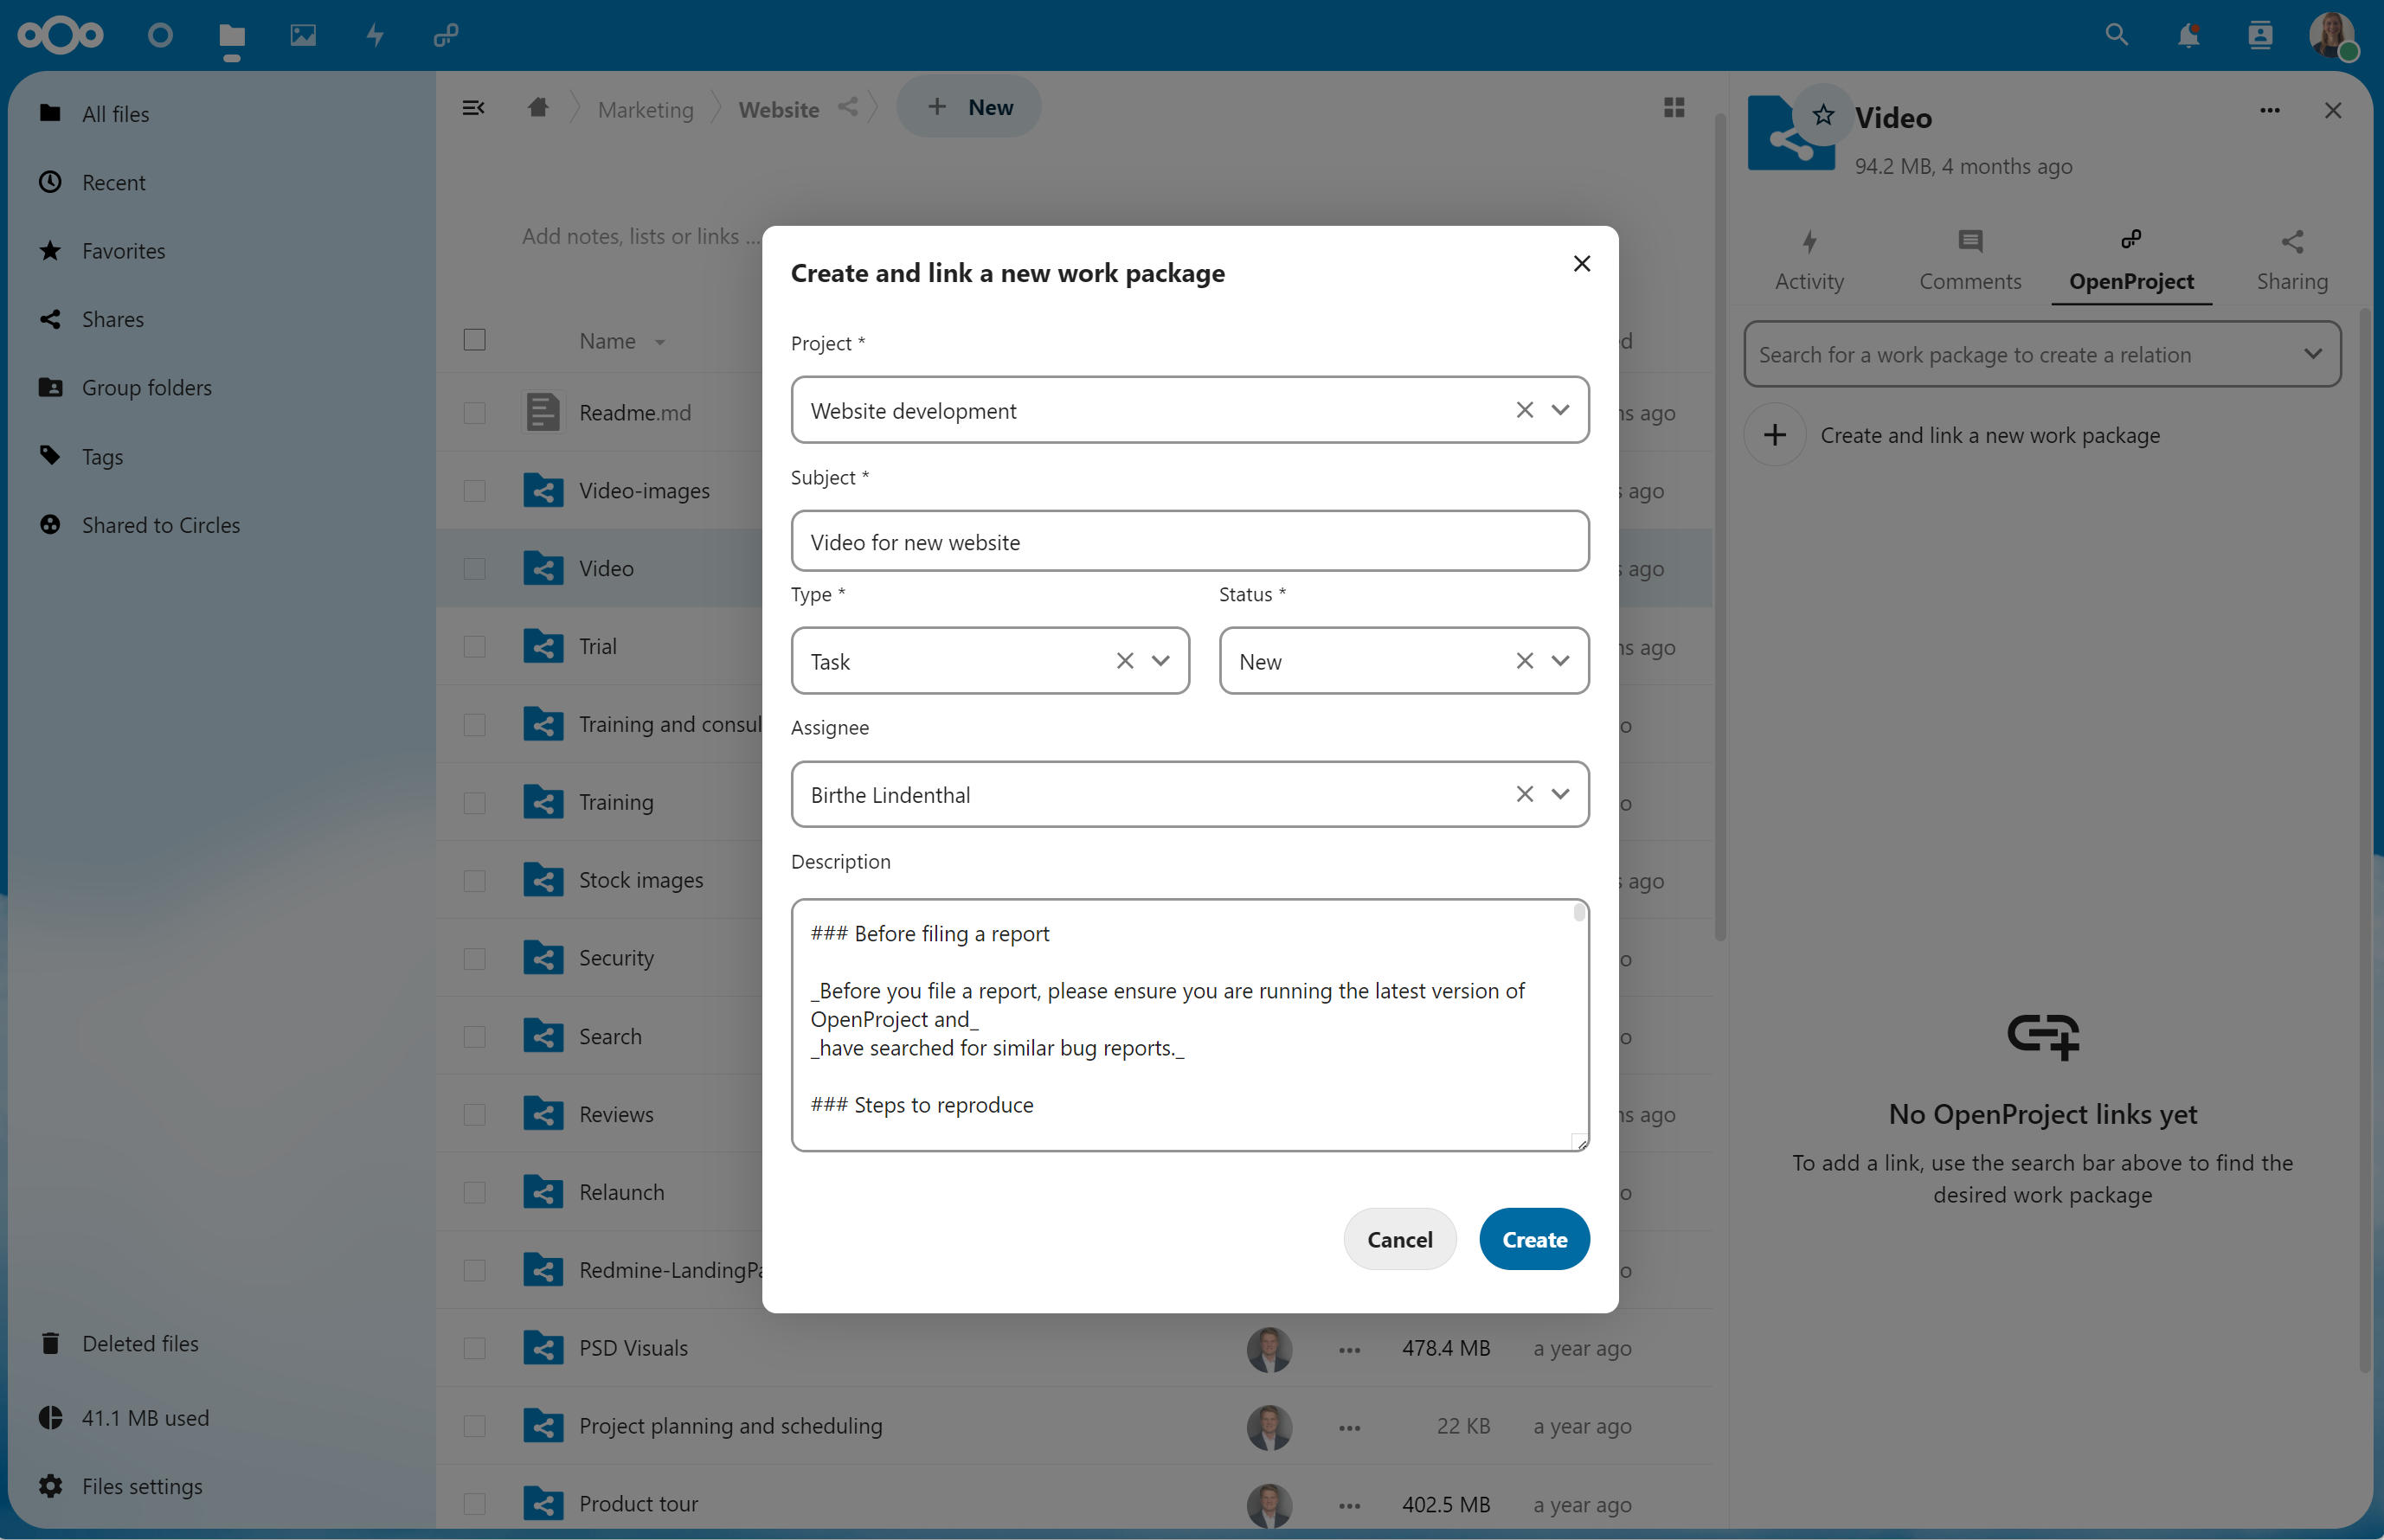This screenshot has width=2384, height=1540.
Task: Open the Activity app in the header
Action: 374,36
